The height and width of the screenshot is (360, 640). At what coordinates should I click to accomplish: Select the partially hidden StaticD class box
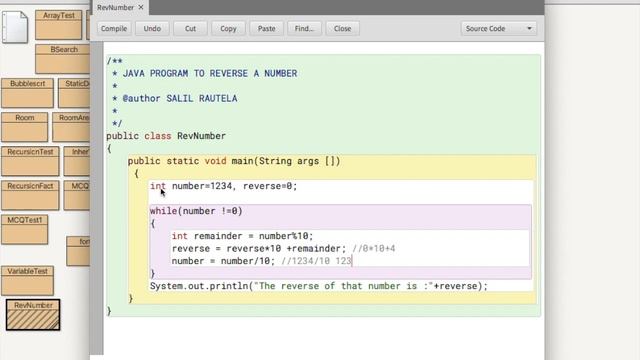pos(74,93)
